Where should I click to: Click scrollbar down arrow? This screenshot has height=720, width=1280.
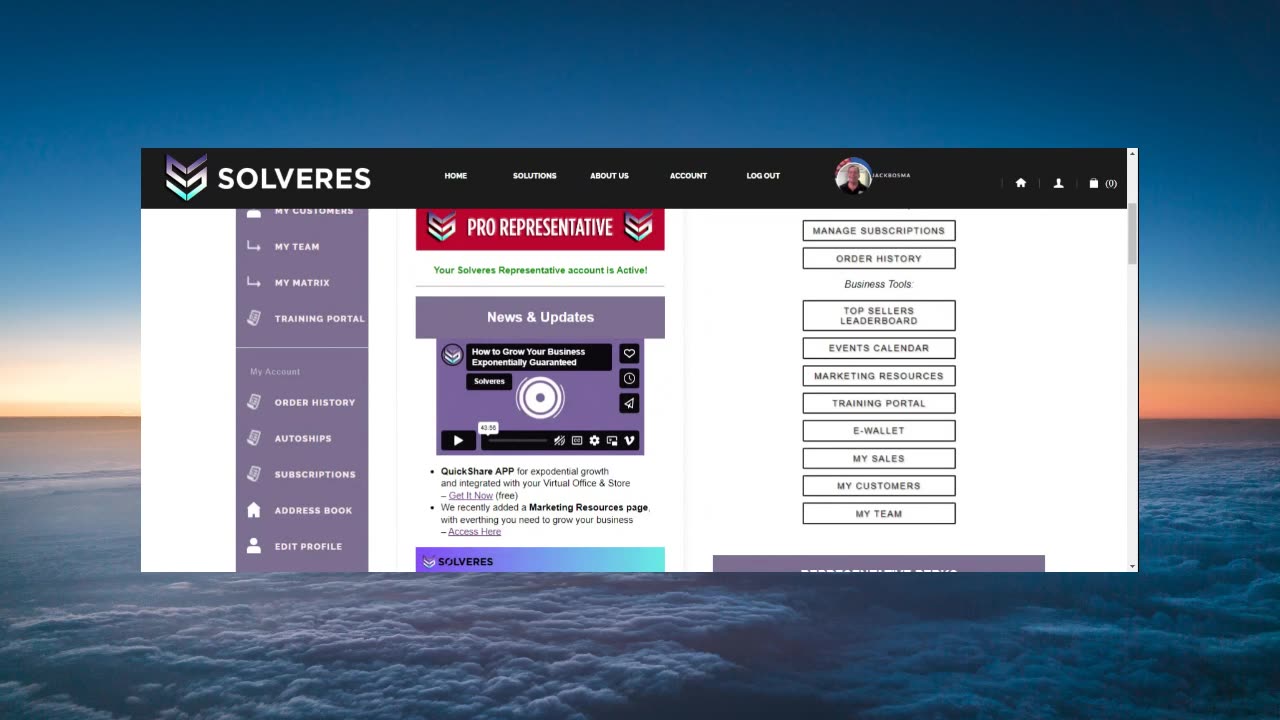coord(1132,566)
